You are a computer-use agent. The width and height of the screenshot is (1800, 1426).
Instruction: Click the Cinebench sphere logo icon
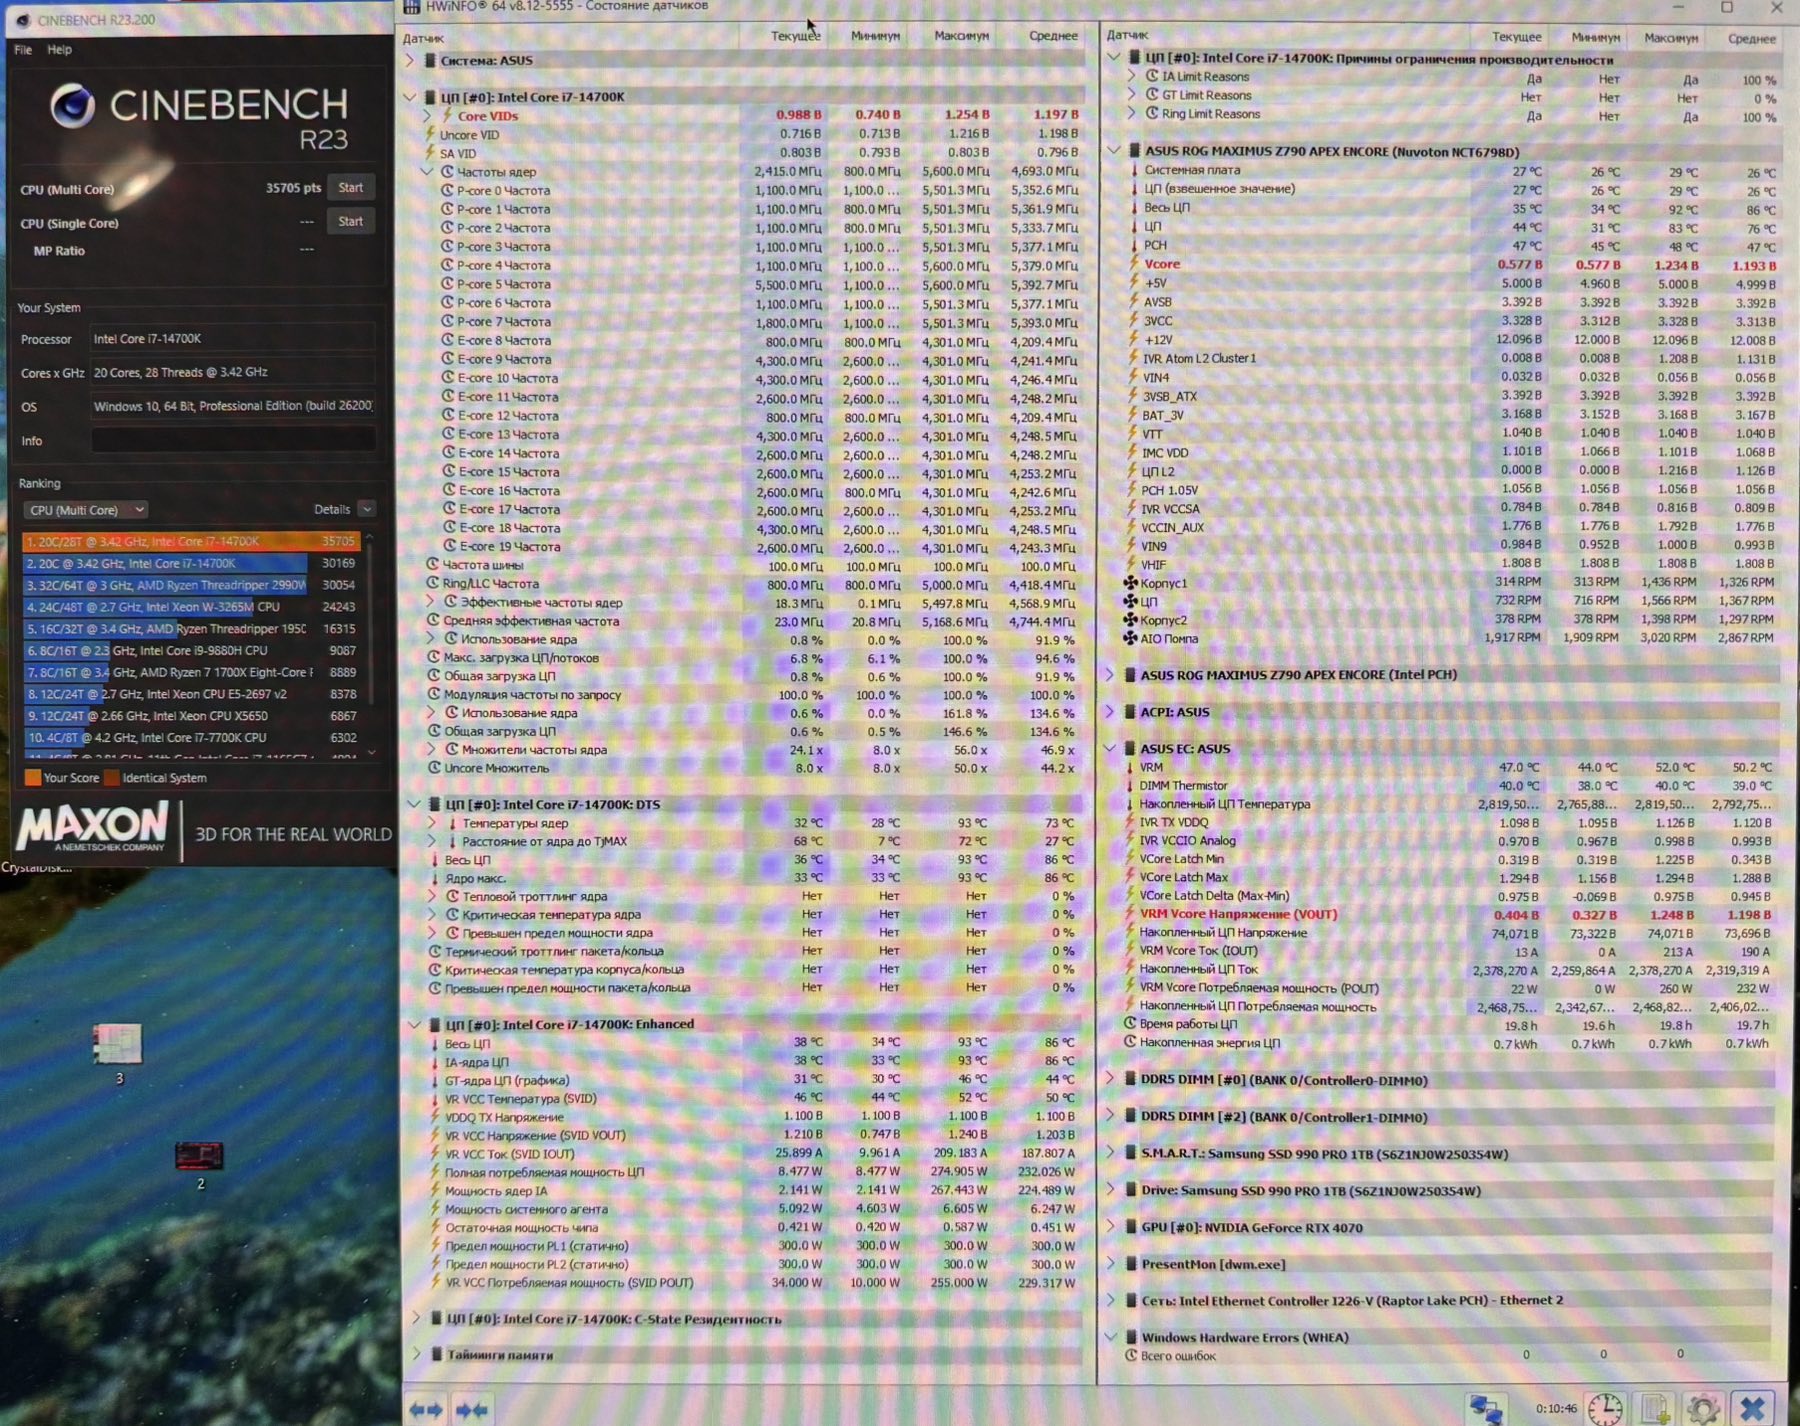pos(72,106)
